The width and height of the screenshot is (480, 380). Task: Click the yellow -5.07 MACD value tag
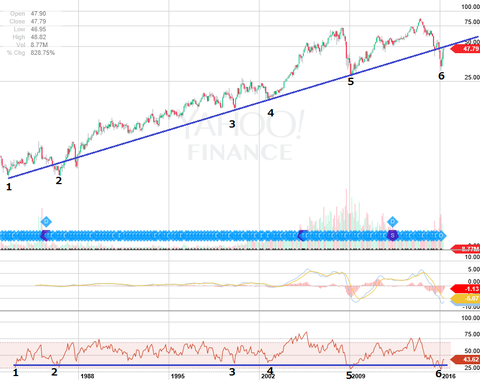[x=465, y=298]
